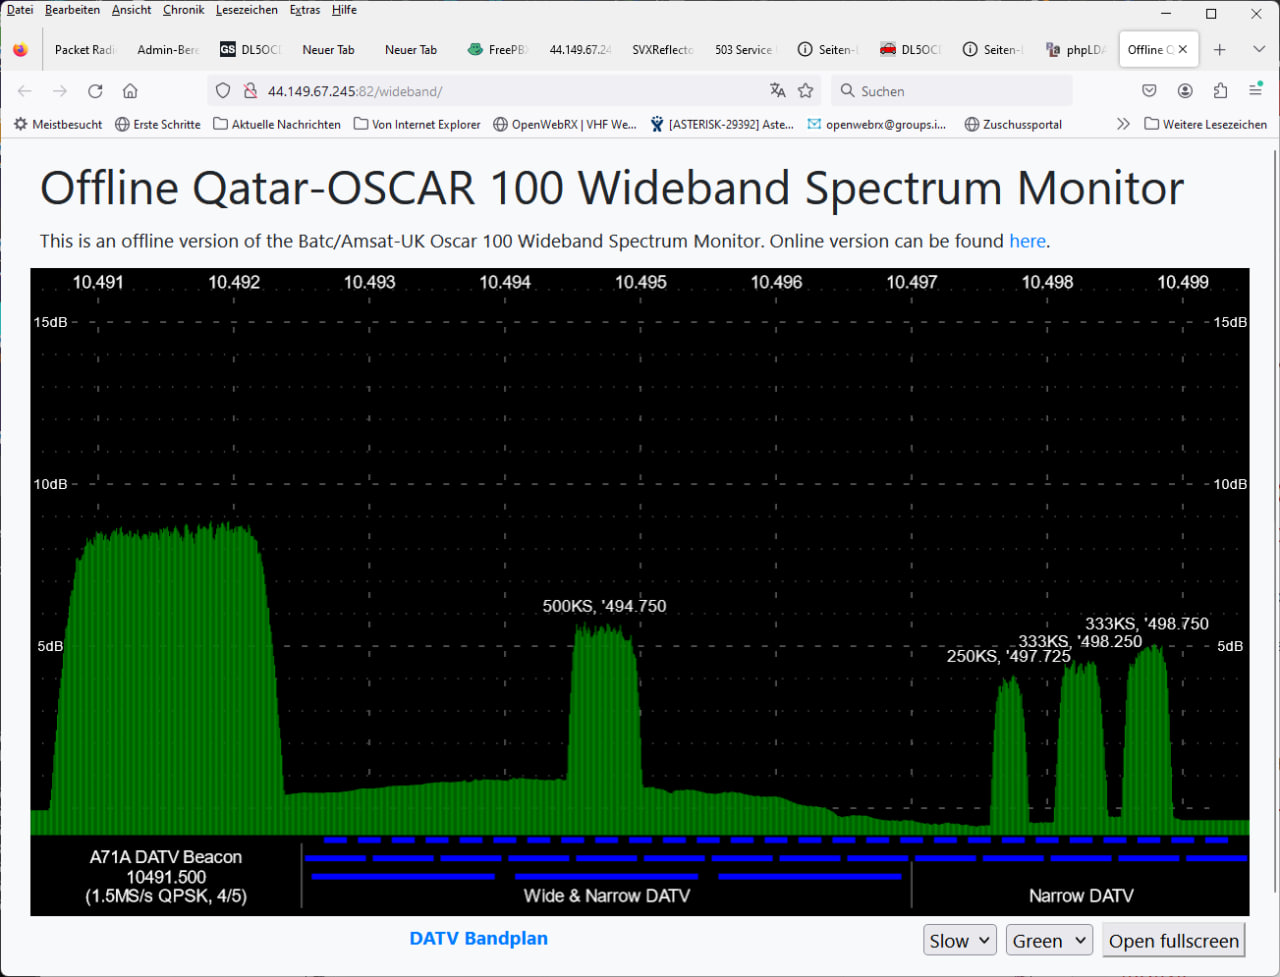Viewport: 1280px width, 977px height.
Task: Follow the 'here' online version link
Action: pyautogui.click(x=1027, y=241)
